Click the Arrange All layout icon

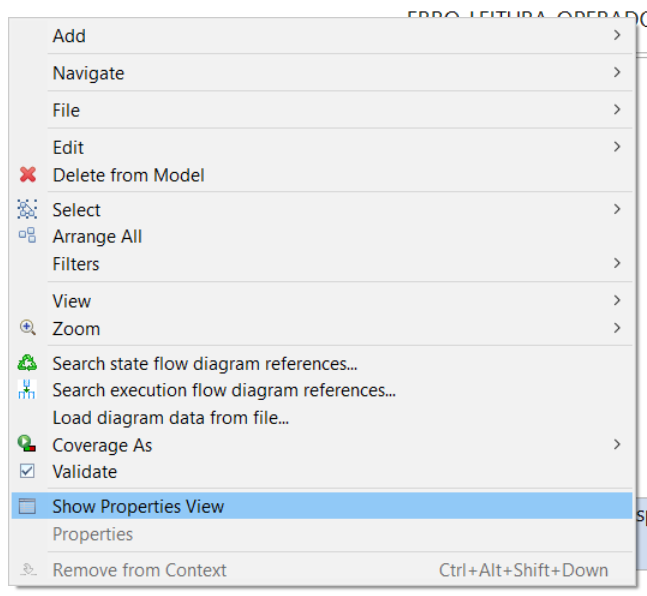28,237
